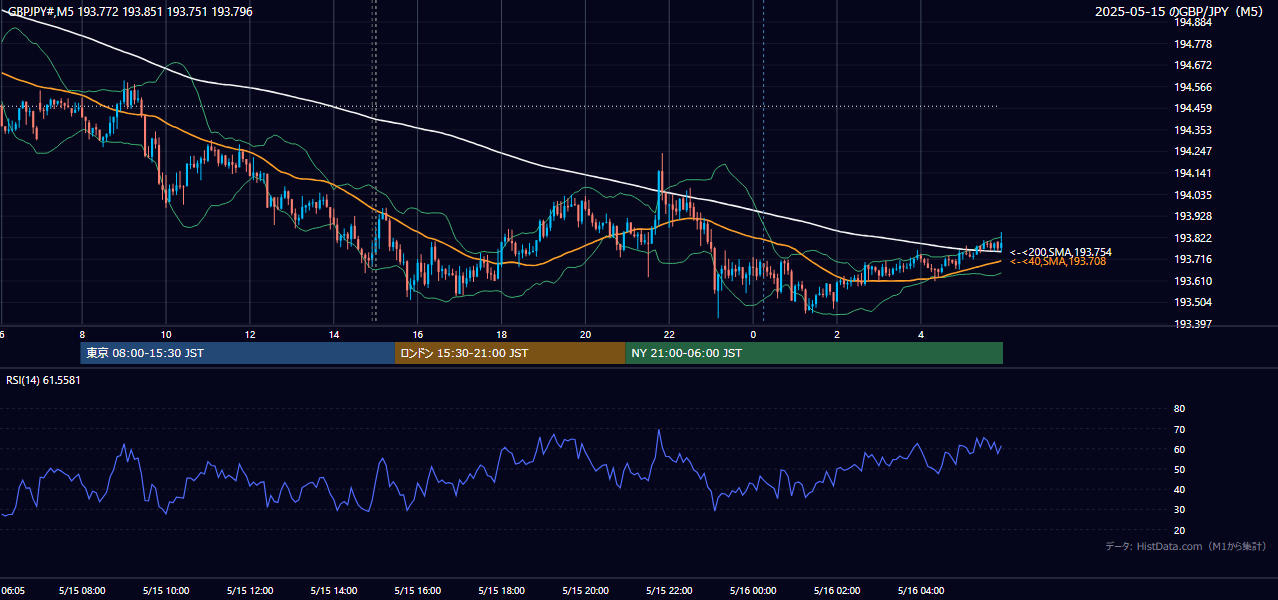Click the GBPJPY#,M5 symbol header text
The image size is (1278, 600).
click(130, 12)
